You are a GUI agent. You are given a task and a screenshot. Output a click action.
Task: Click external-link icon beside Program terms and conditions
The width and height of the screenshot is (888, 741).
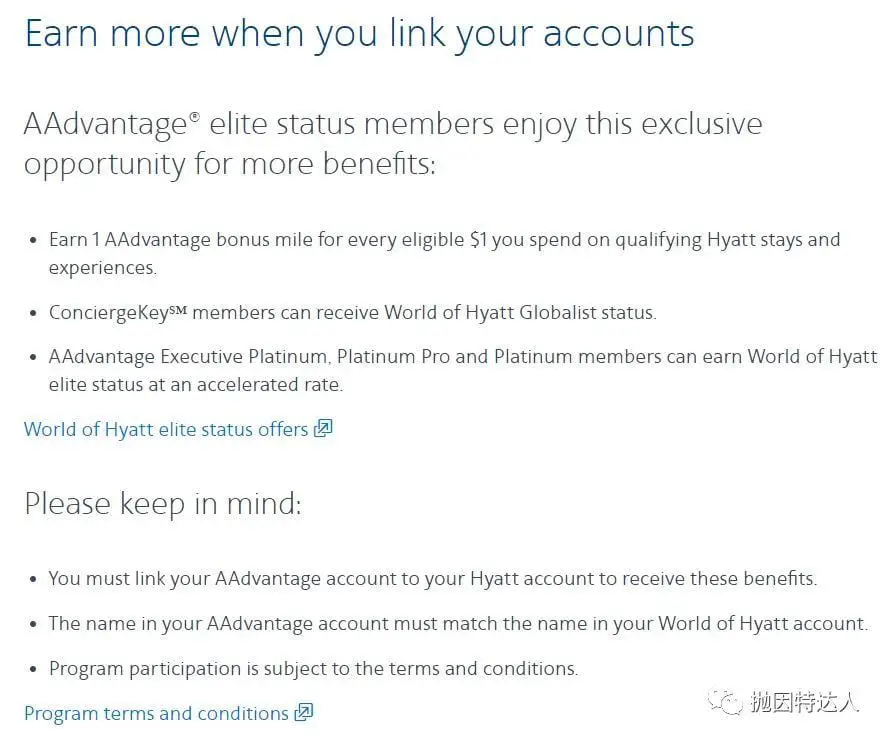pyautogui.click(x=304, y=712)
